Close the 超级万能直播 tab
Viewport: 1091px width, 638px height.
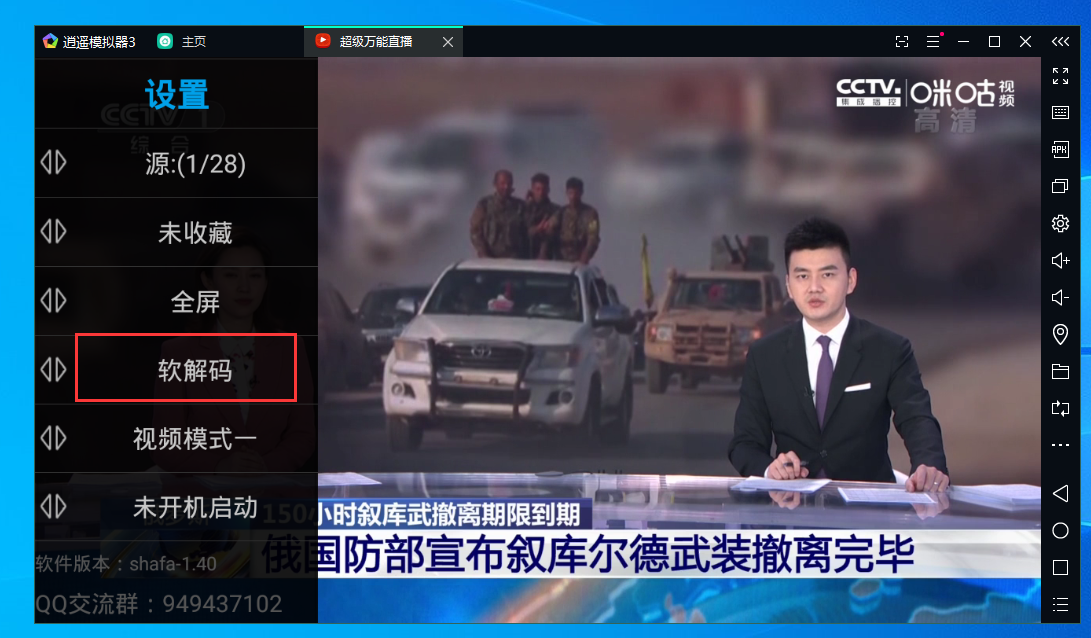coord(448,42)
